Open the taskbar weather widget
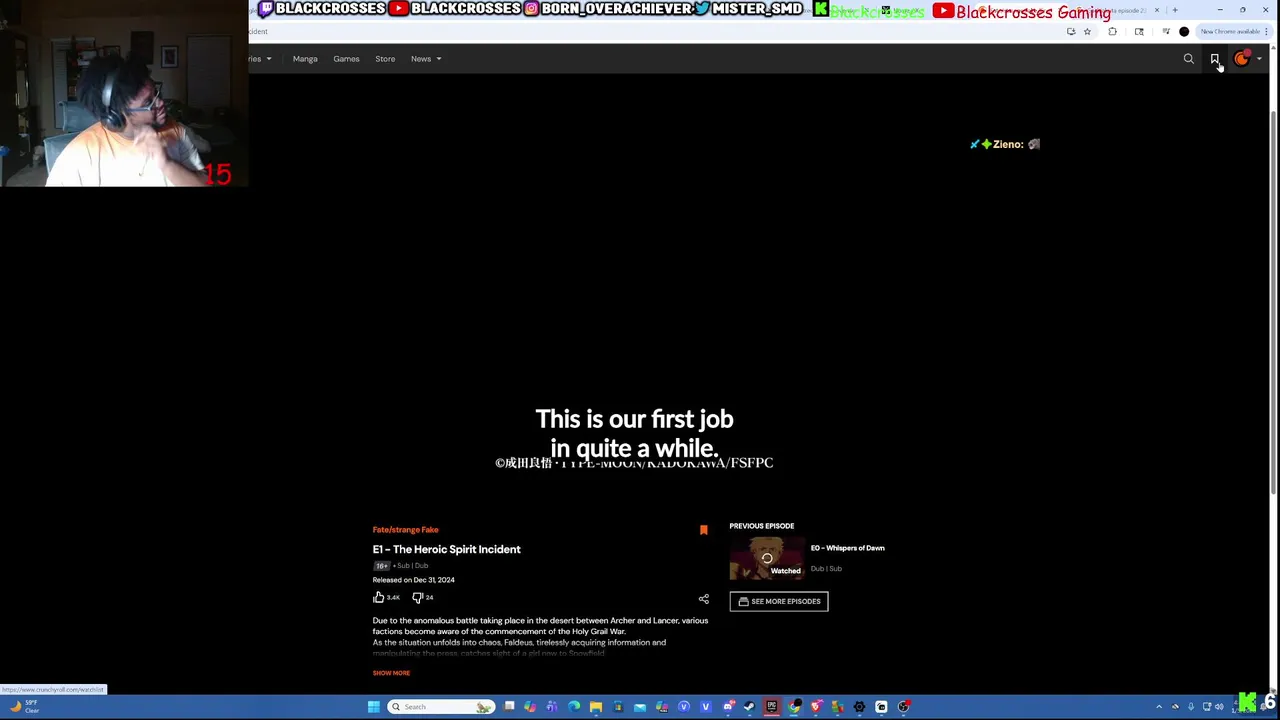 [25, 707]
